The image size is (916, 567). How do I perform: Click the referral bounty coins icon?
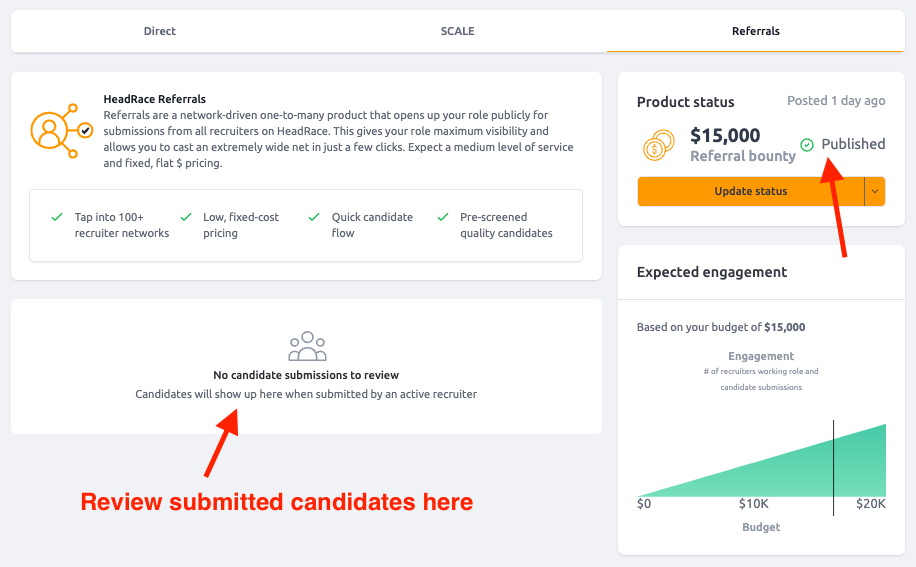coord(658,145)
